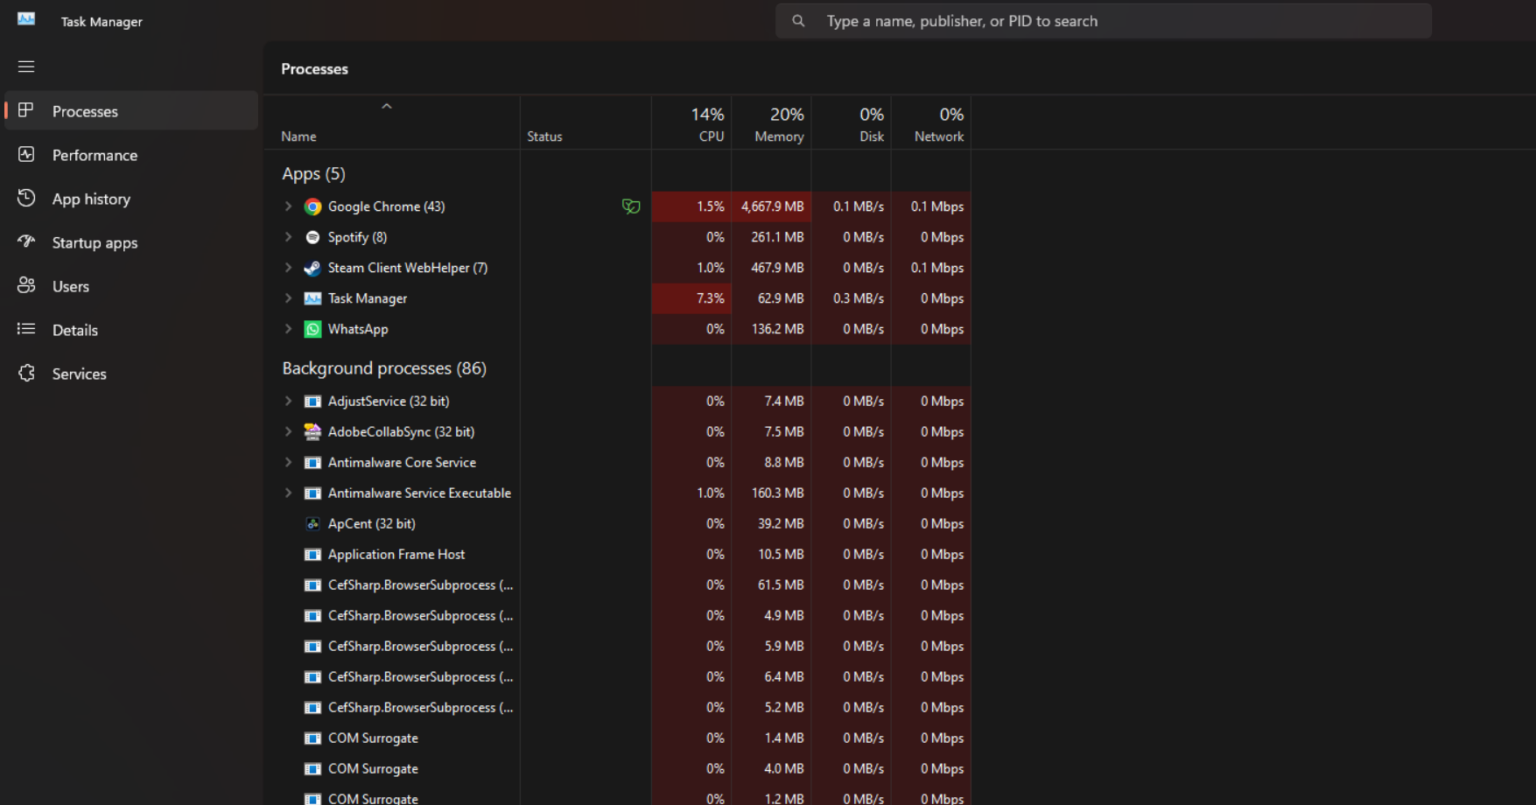The height and width of the screenshot is (805, 1536).
Task: Expand the Antimalware Core Service group
Action: 288,463
